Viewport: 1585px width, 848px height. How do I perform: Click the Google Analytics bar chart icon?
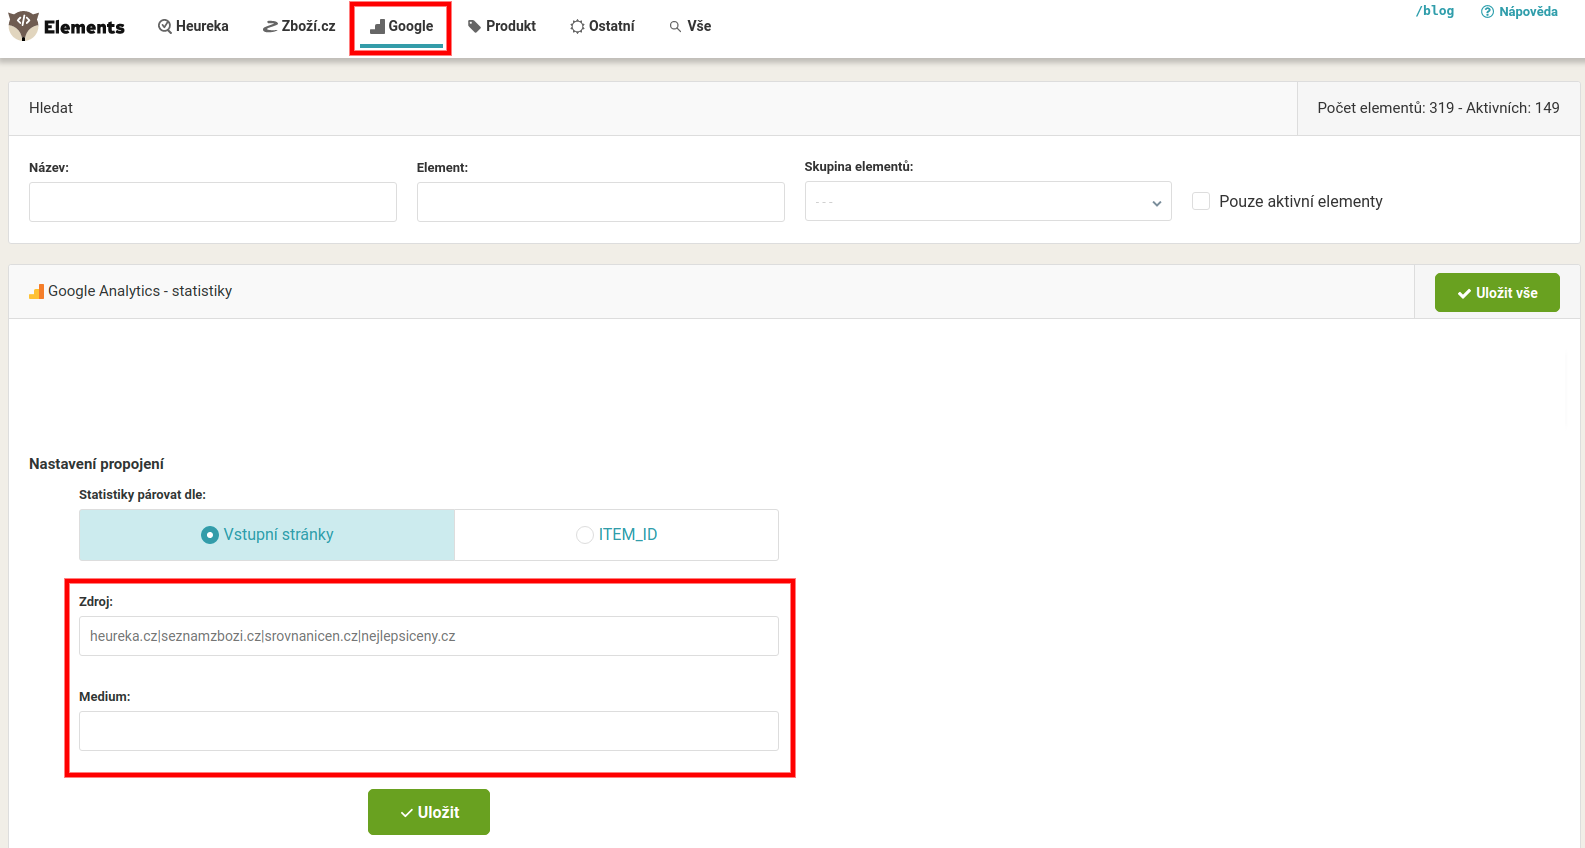(x=36, y=291)
